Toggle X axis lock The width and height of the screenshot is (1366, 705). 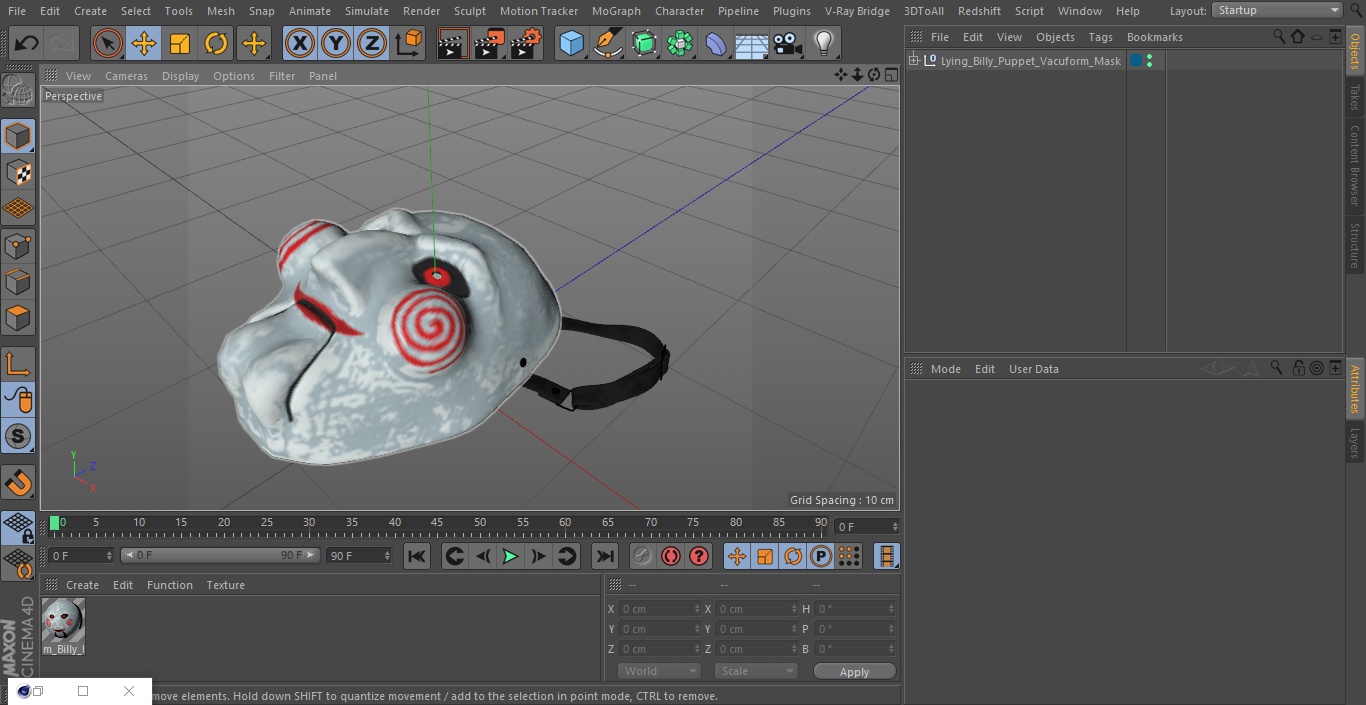pyautogui.click(x=300, y=43)
